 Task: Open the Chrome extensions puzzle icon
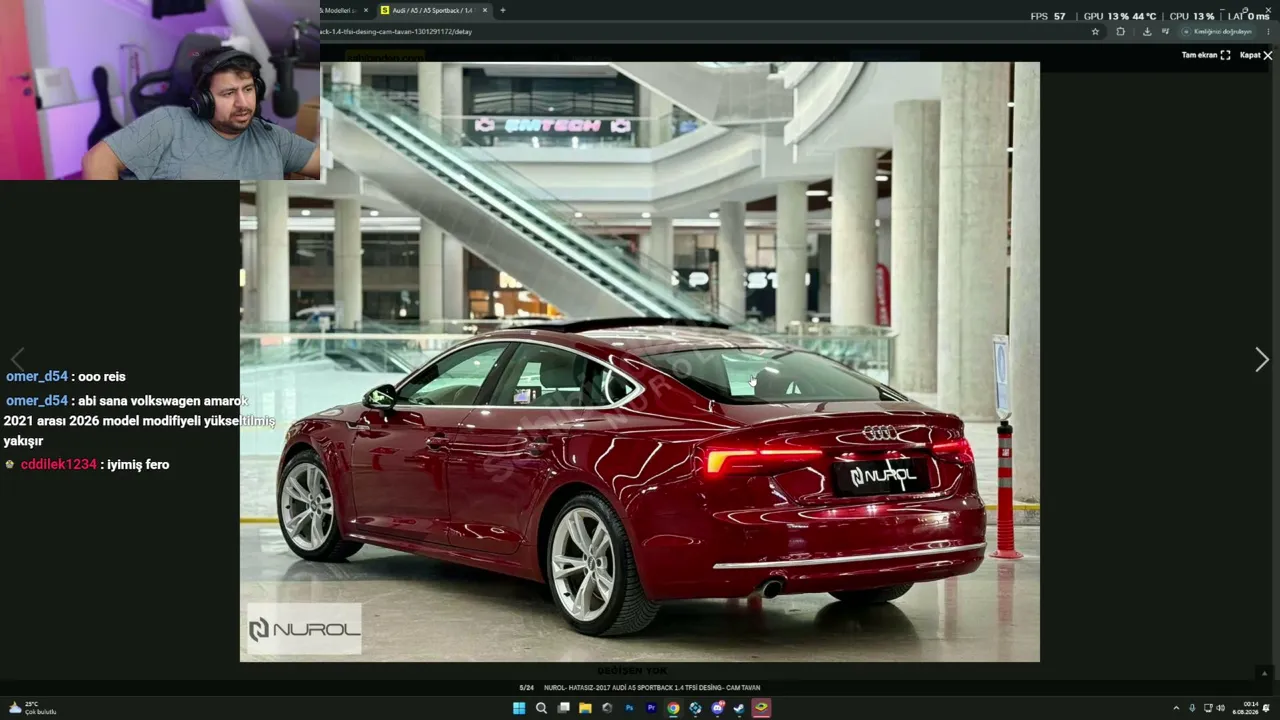pos(1120,31)
